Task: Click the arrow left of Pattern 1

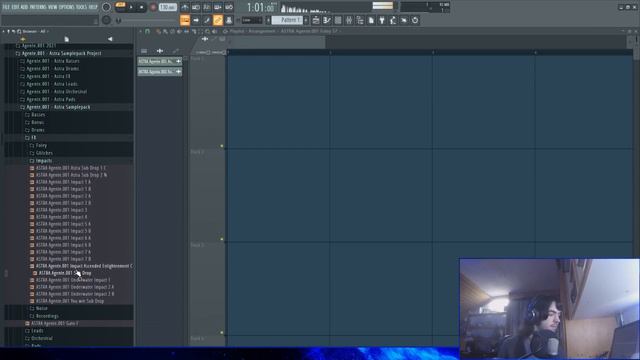Action: (x=268, y=20)
